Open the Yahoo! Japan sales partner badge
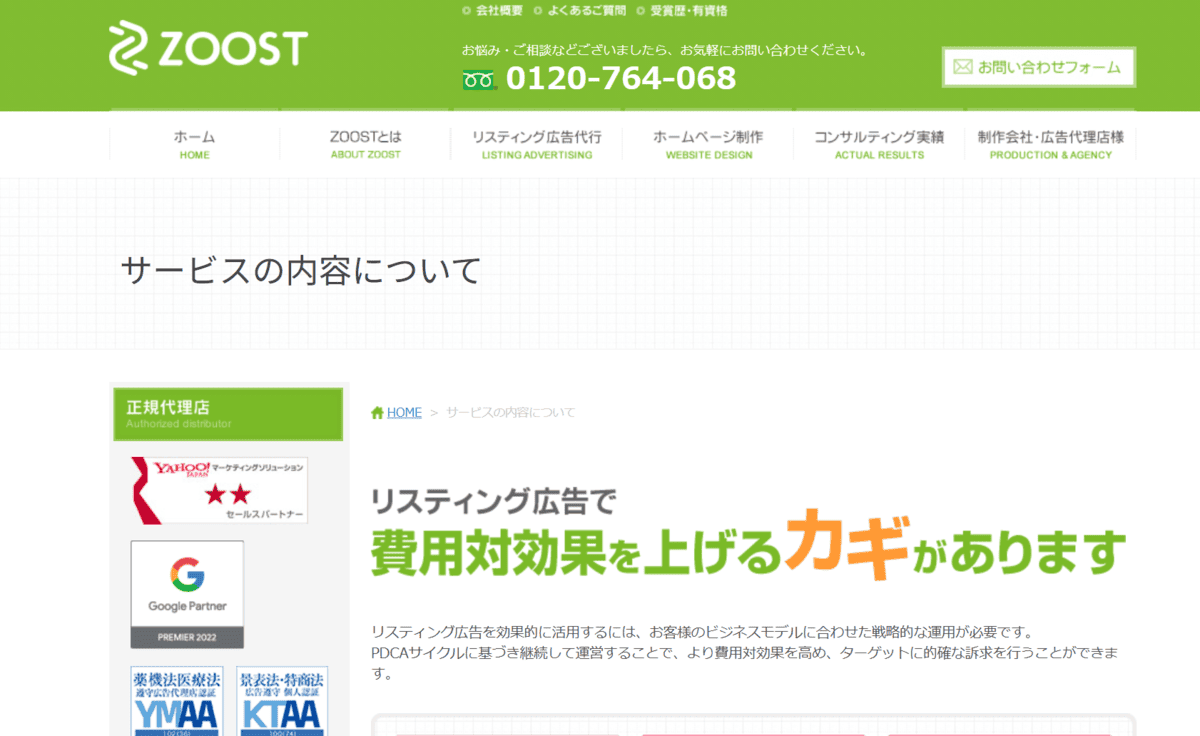 [x=219, y=490]
